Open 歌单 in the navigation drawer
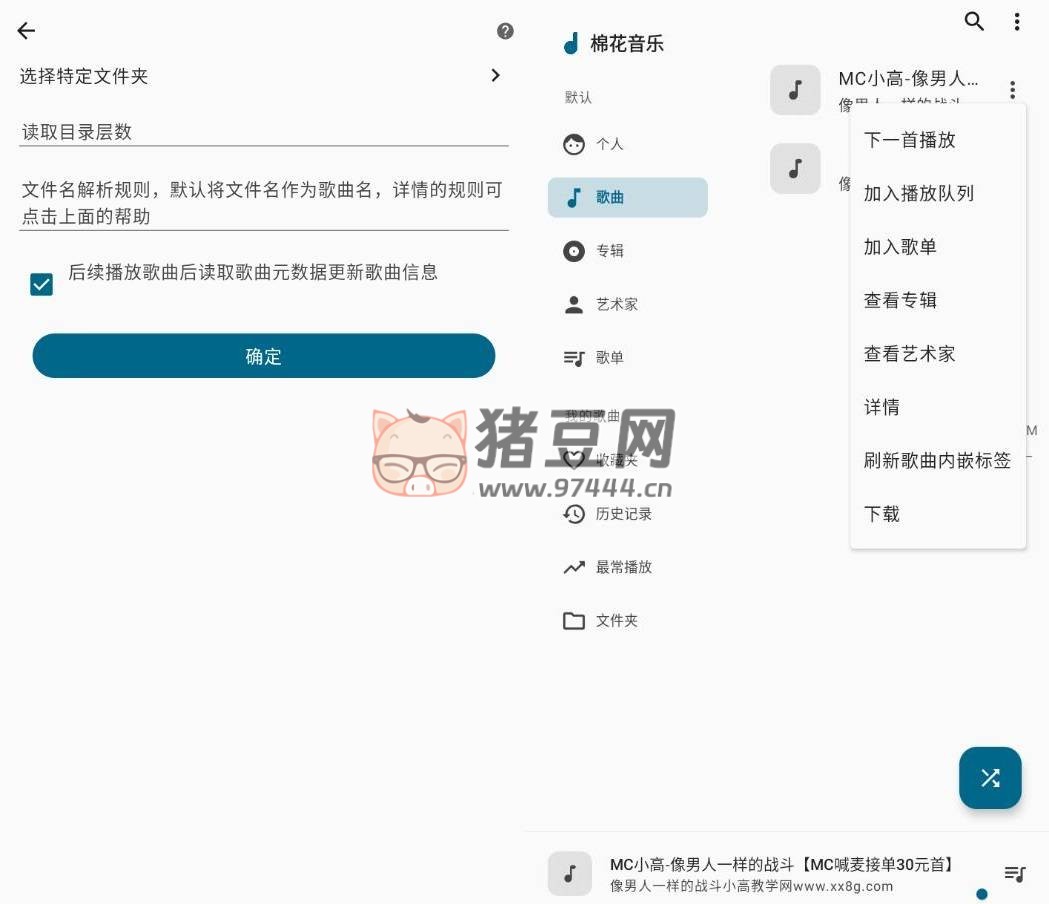Screen dimensions: 1049x904 tap(628, 358)
